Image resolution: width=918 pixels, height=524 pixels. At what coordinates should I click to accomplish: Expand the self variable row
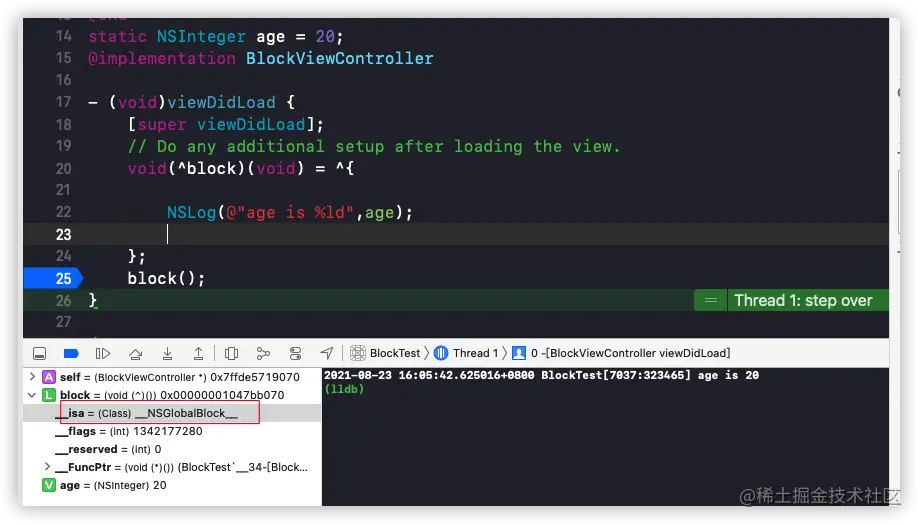tap(32, 377)
